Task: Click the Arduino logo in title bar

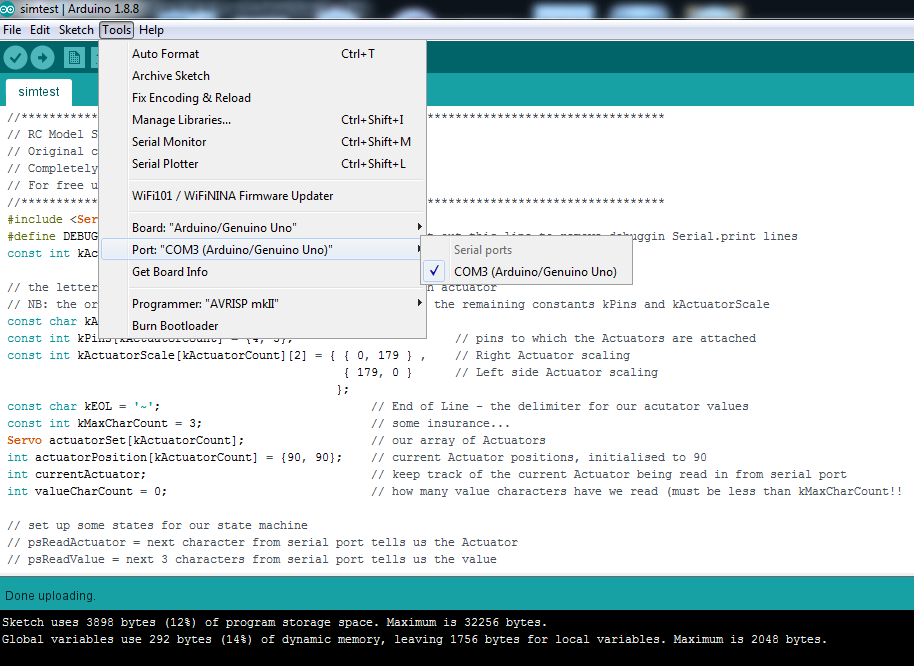Action: click(9, 9)
